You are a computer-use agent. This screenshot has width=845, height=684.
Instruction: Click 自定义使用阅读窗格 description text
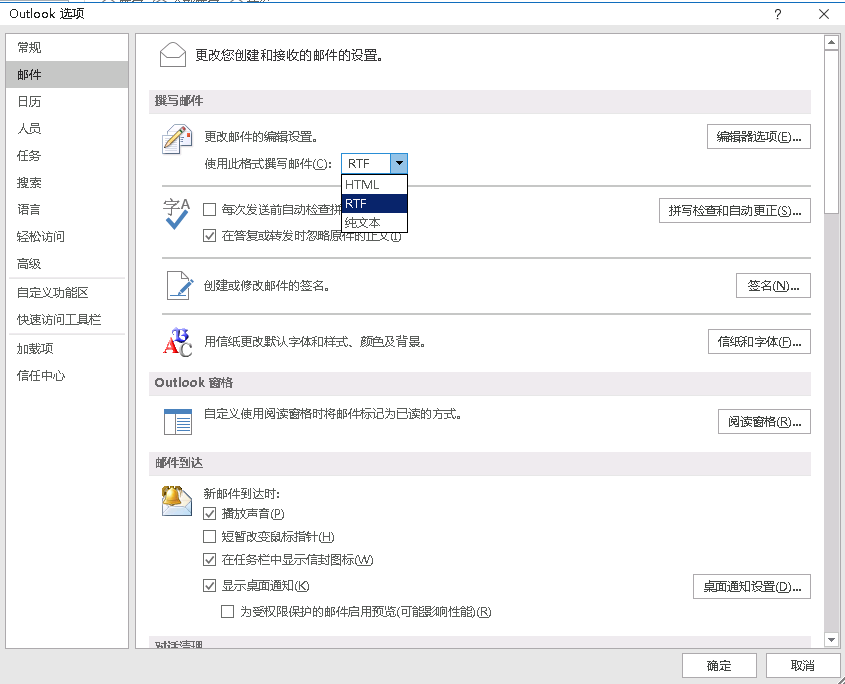[333, 414]
